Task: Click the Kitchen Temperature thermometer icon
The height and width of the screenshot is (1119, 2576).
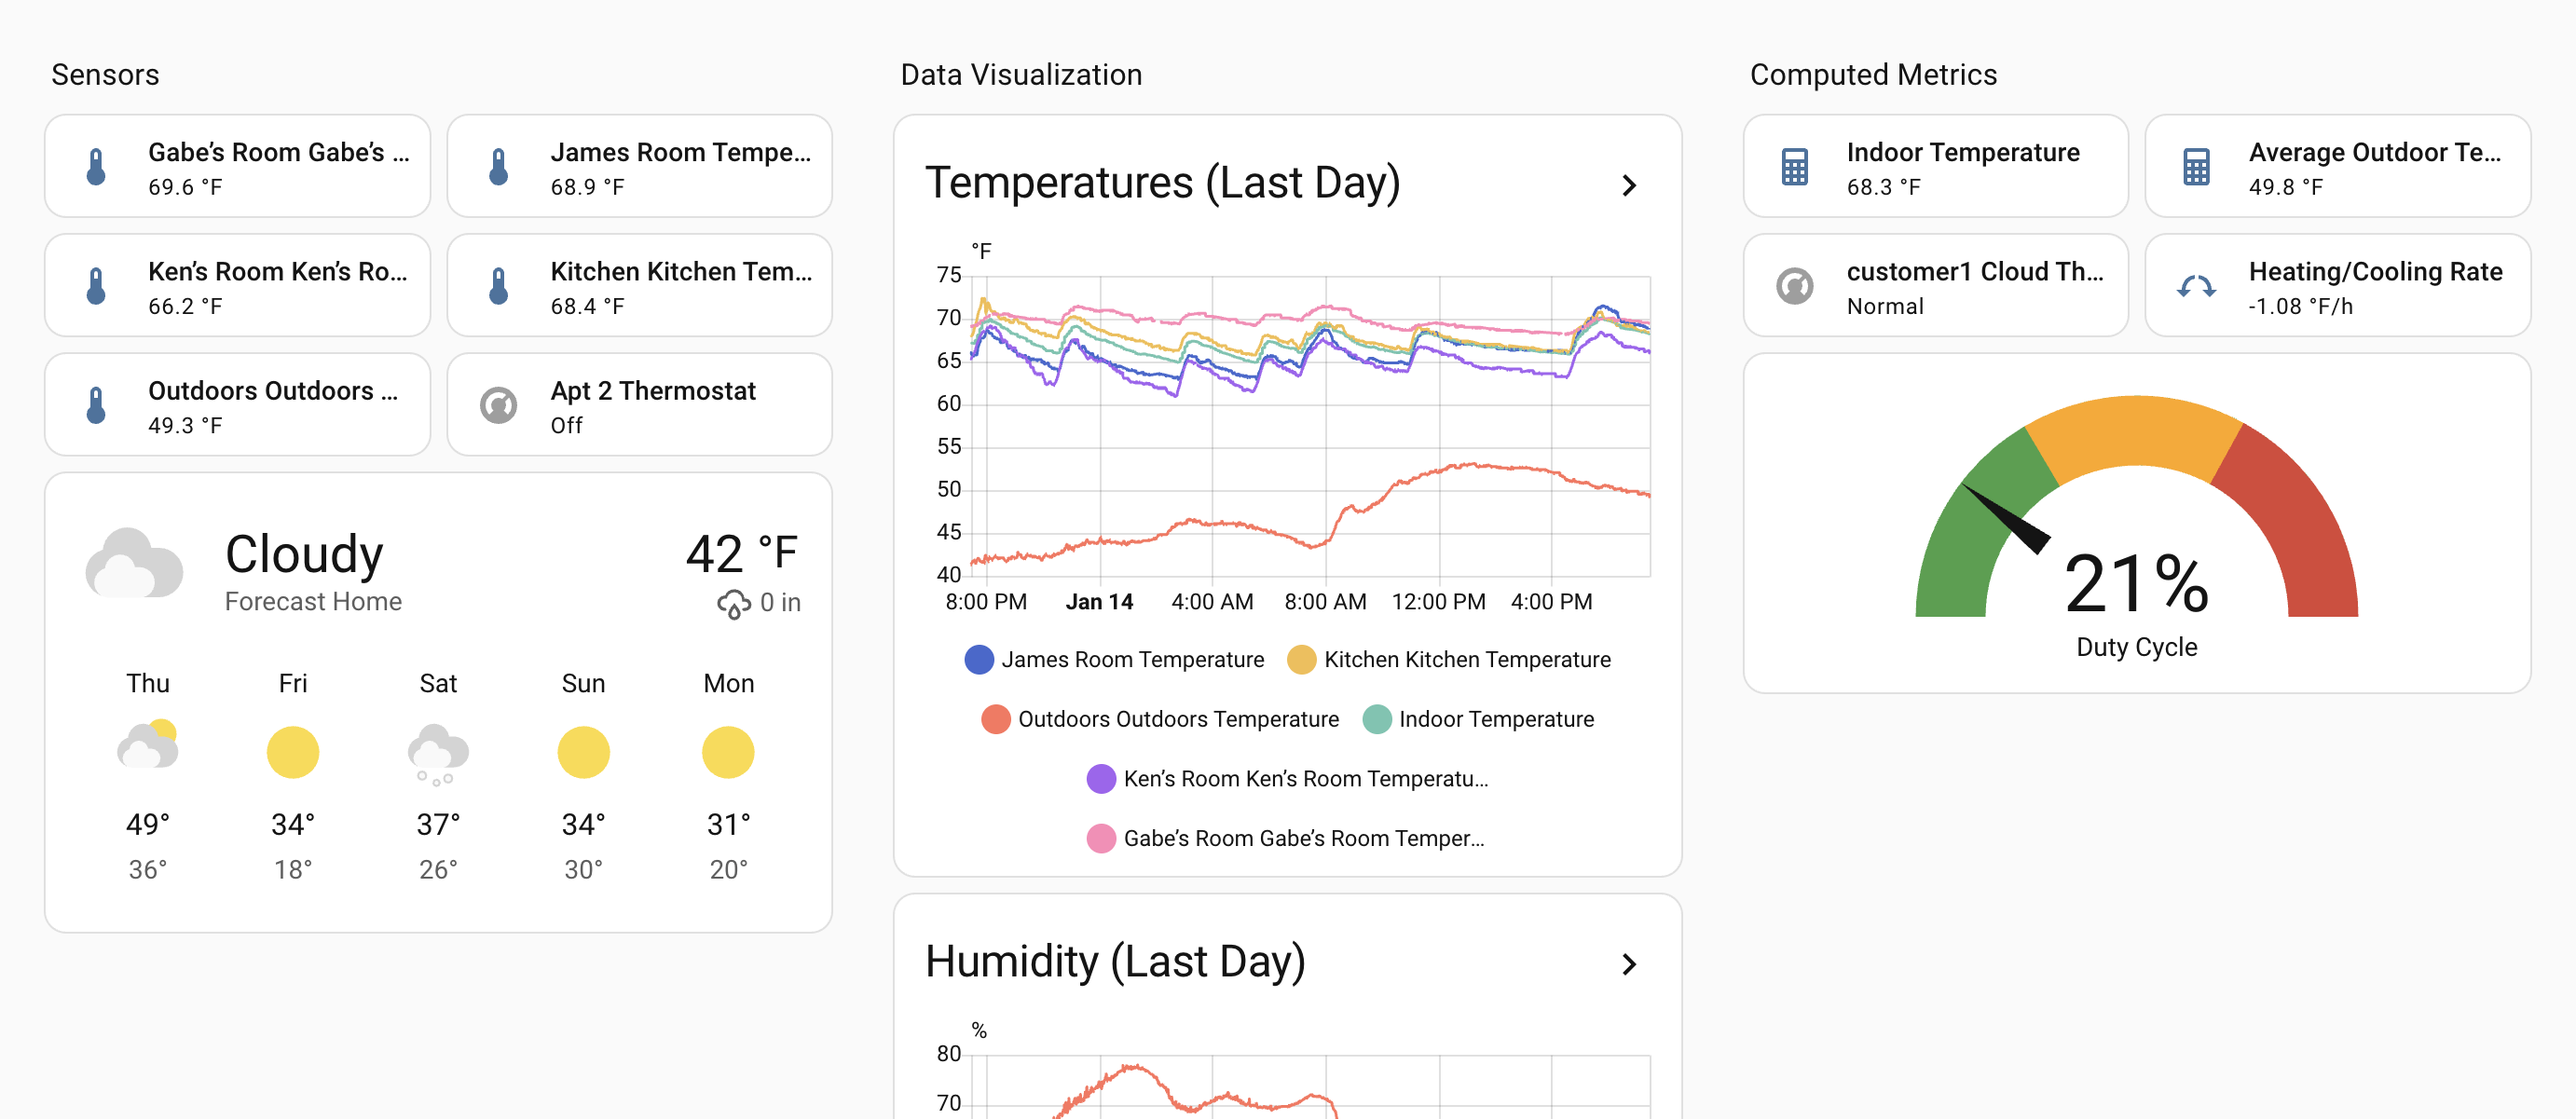Action: coord(498,285)
